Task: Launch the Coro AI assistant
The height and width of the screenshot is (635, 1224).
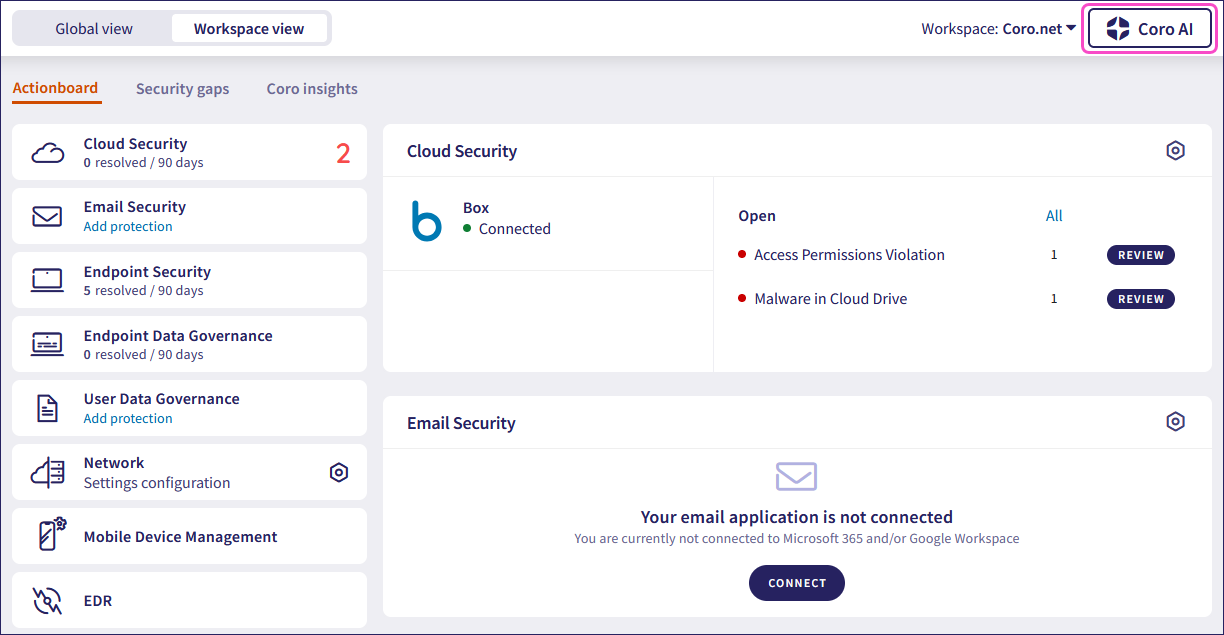Action: pos(1149,29)
